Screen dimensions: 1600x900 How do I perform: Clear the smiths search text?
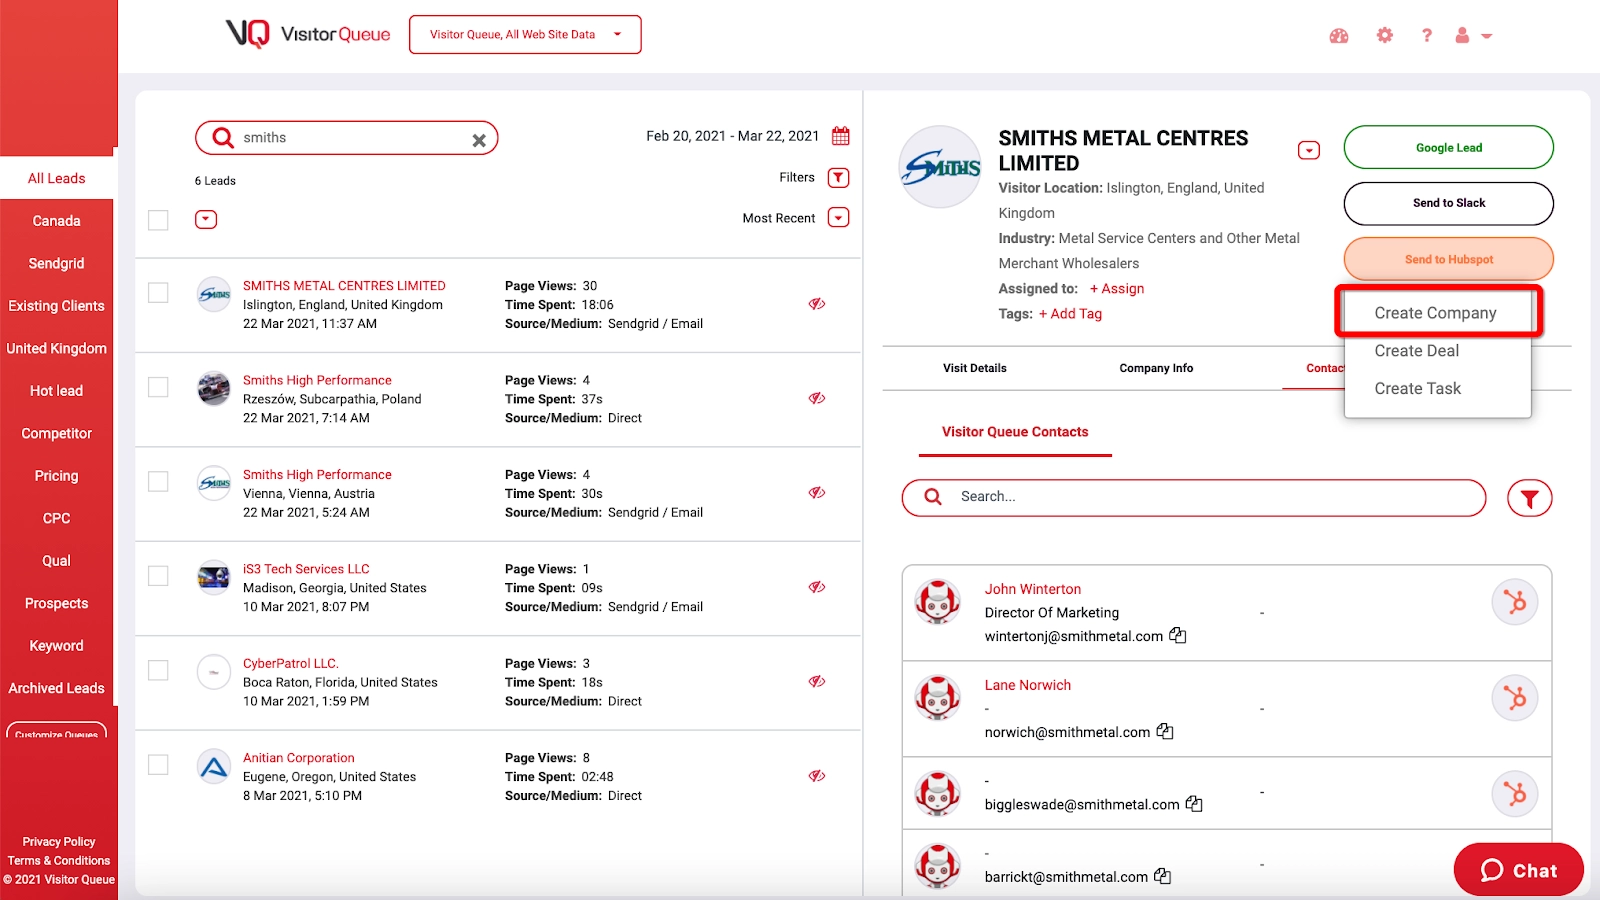click(479, 141)
